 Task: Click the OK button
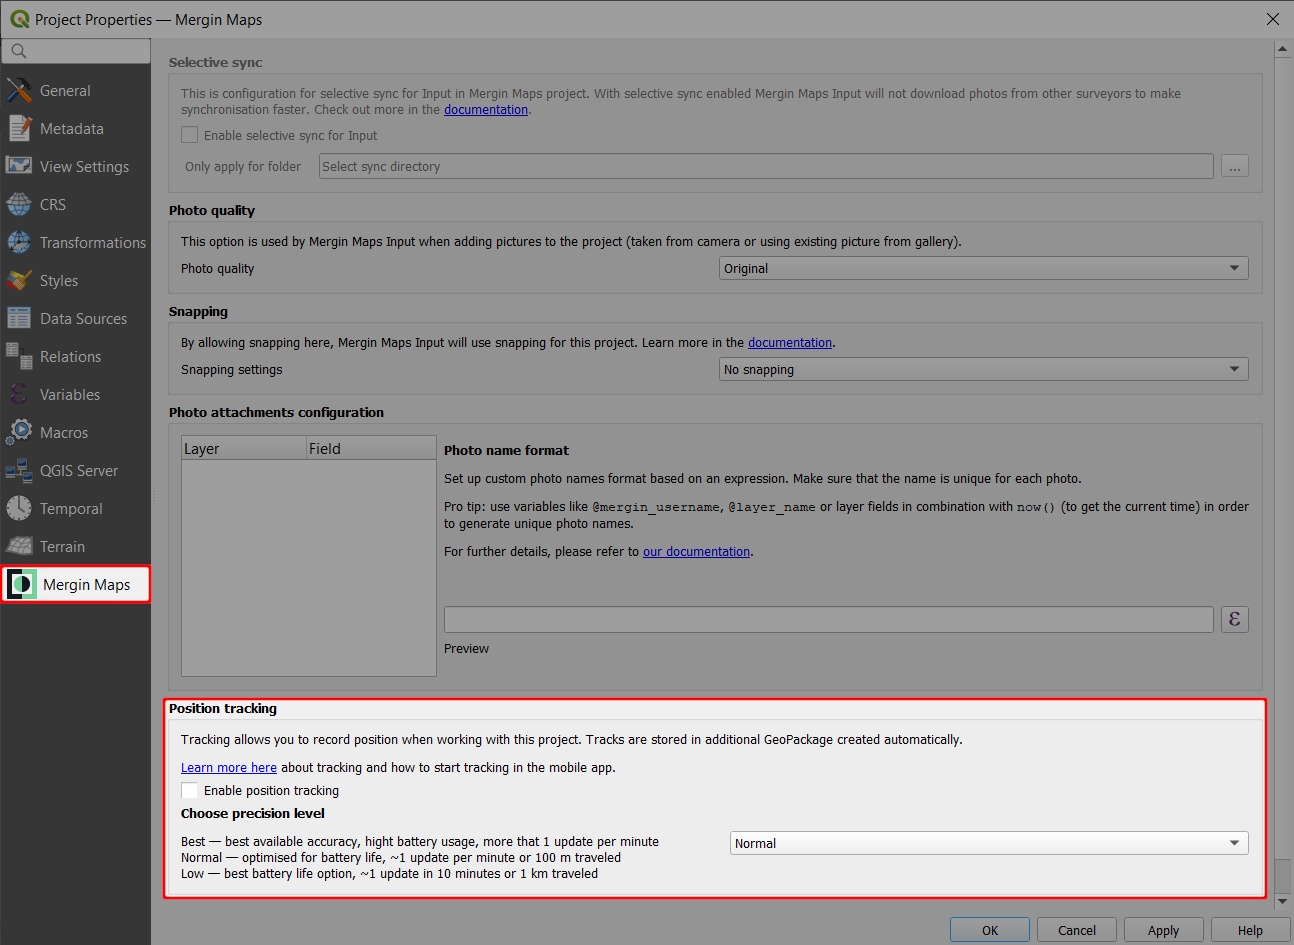(990, 930)
